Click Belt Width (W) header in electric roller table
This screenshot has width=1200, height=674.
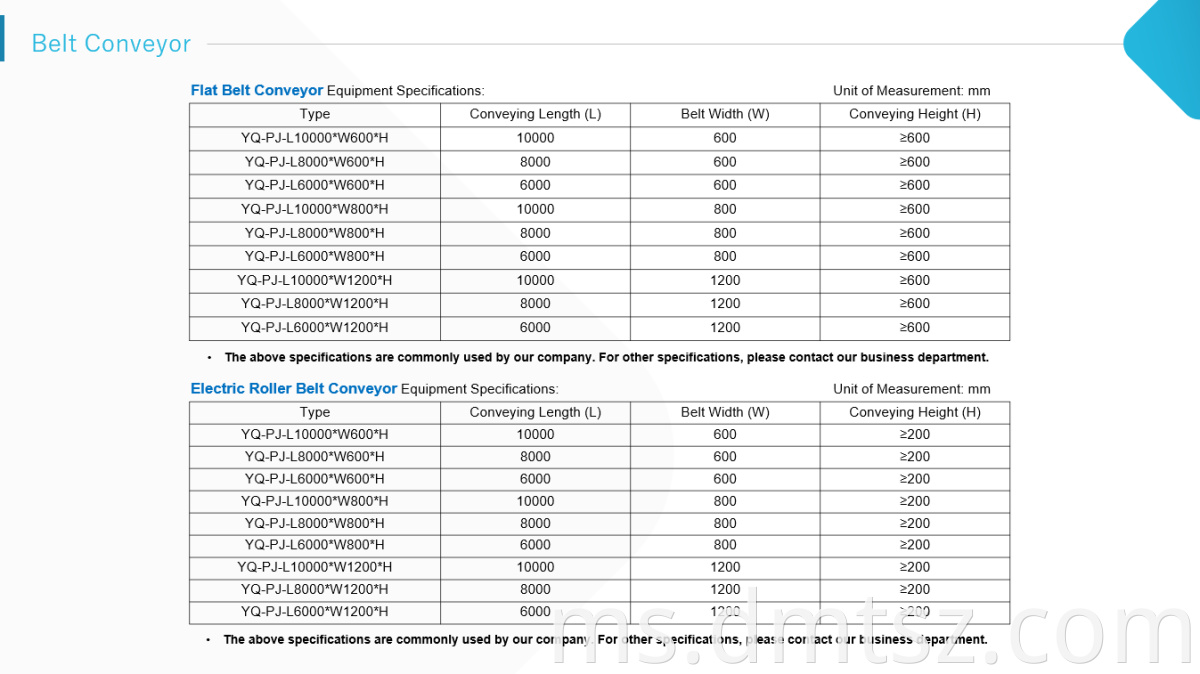click(725, 412)
